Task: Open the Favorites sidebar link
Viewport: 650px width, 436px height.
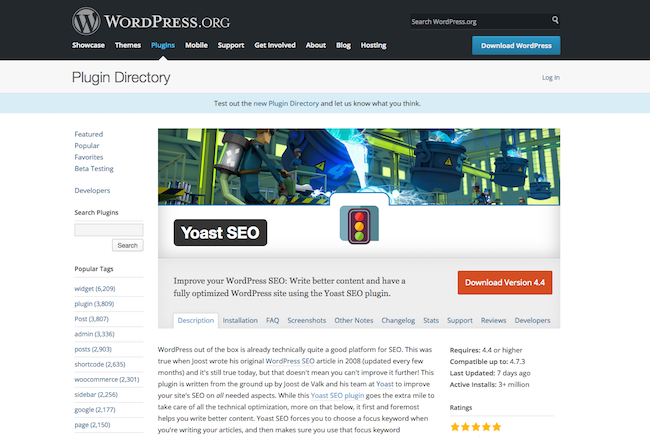Action: click(89, 157)
